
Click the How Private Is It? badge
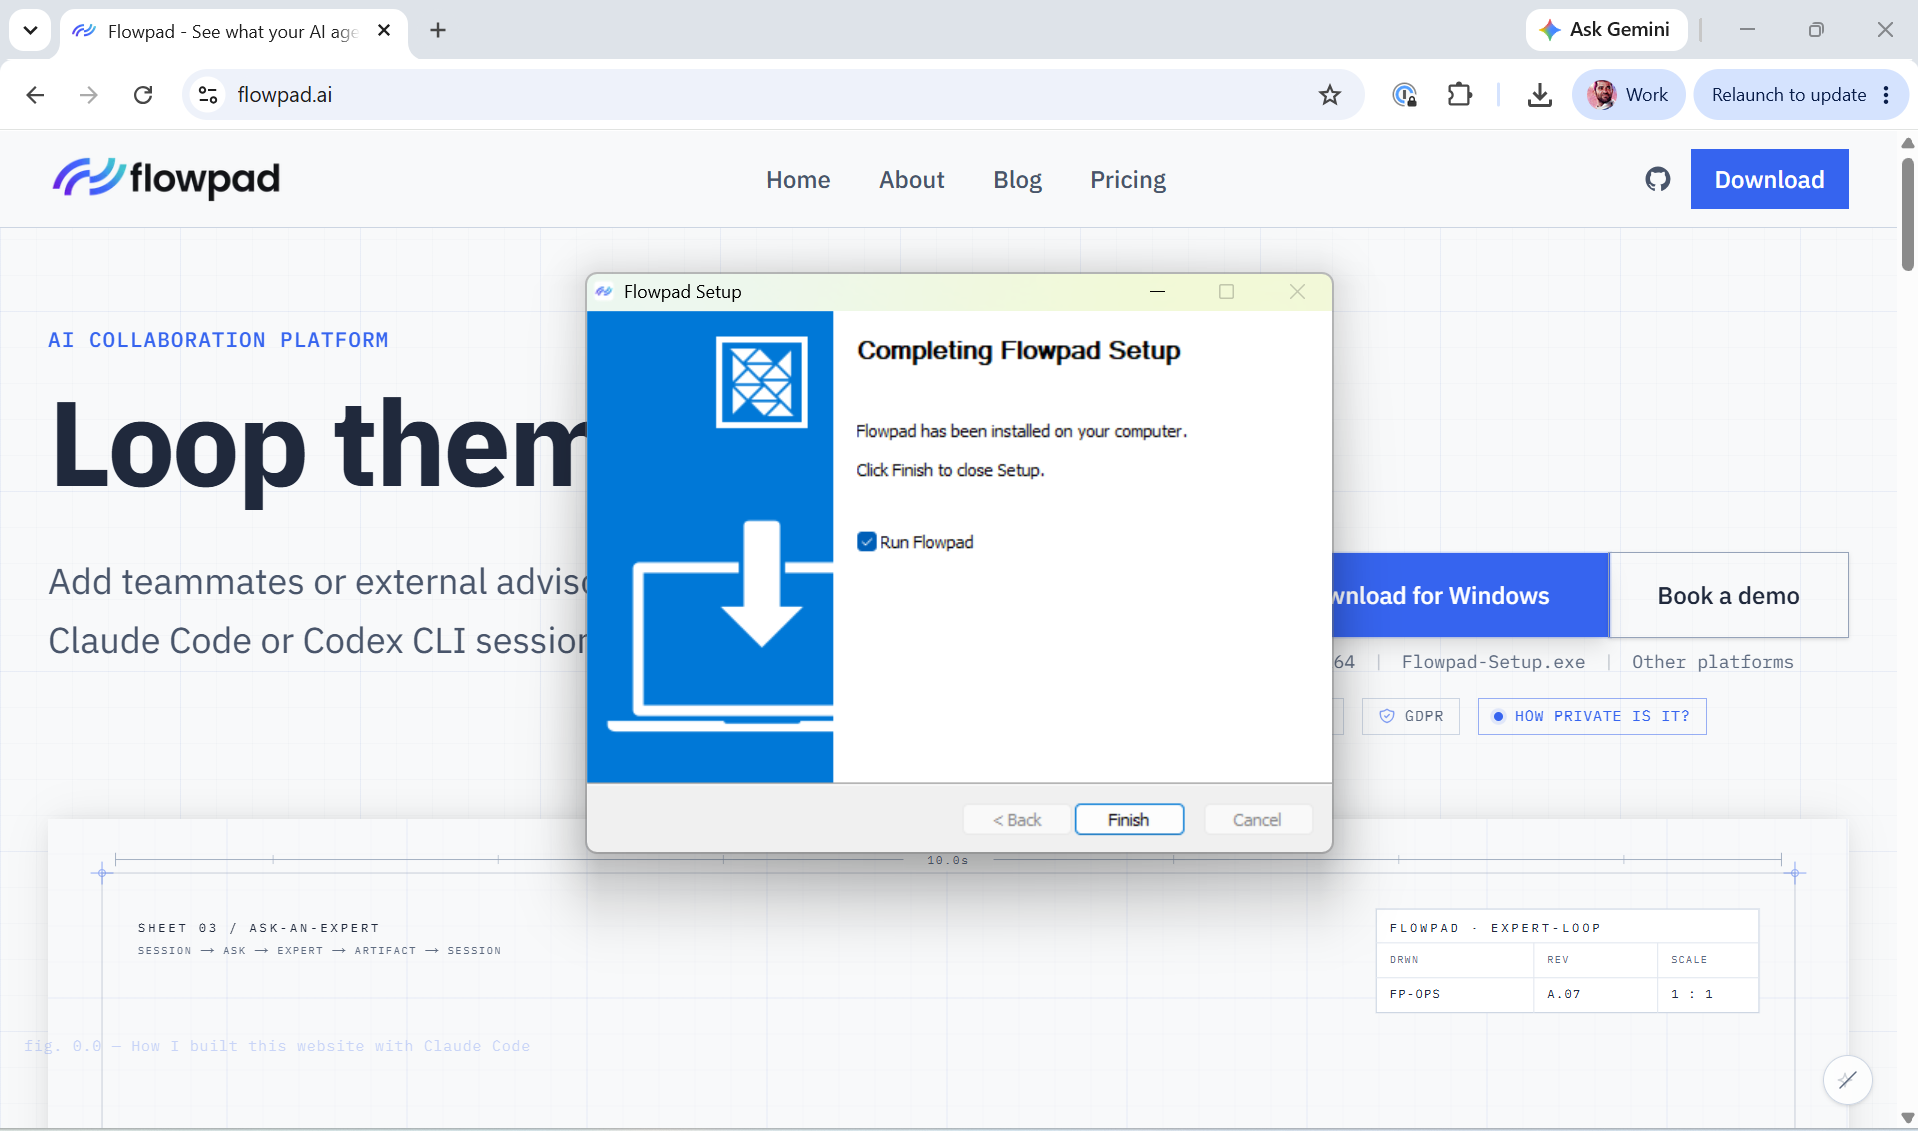pyautogui.click(x=1592, y=716)
